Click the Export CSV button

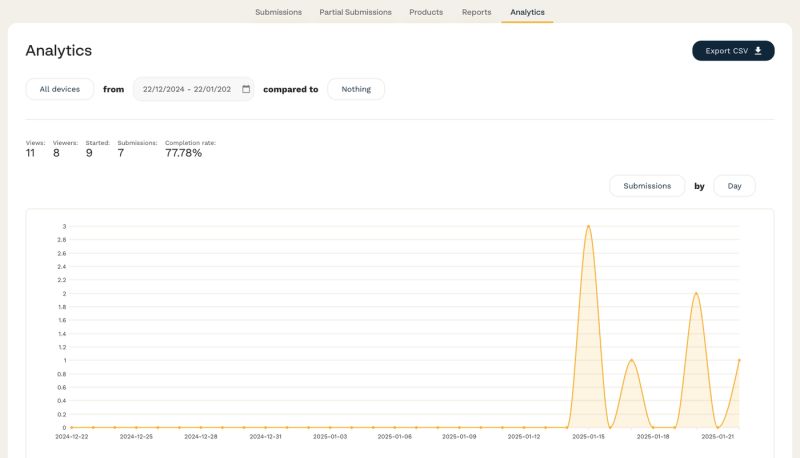click(x=733, y=50)
